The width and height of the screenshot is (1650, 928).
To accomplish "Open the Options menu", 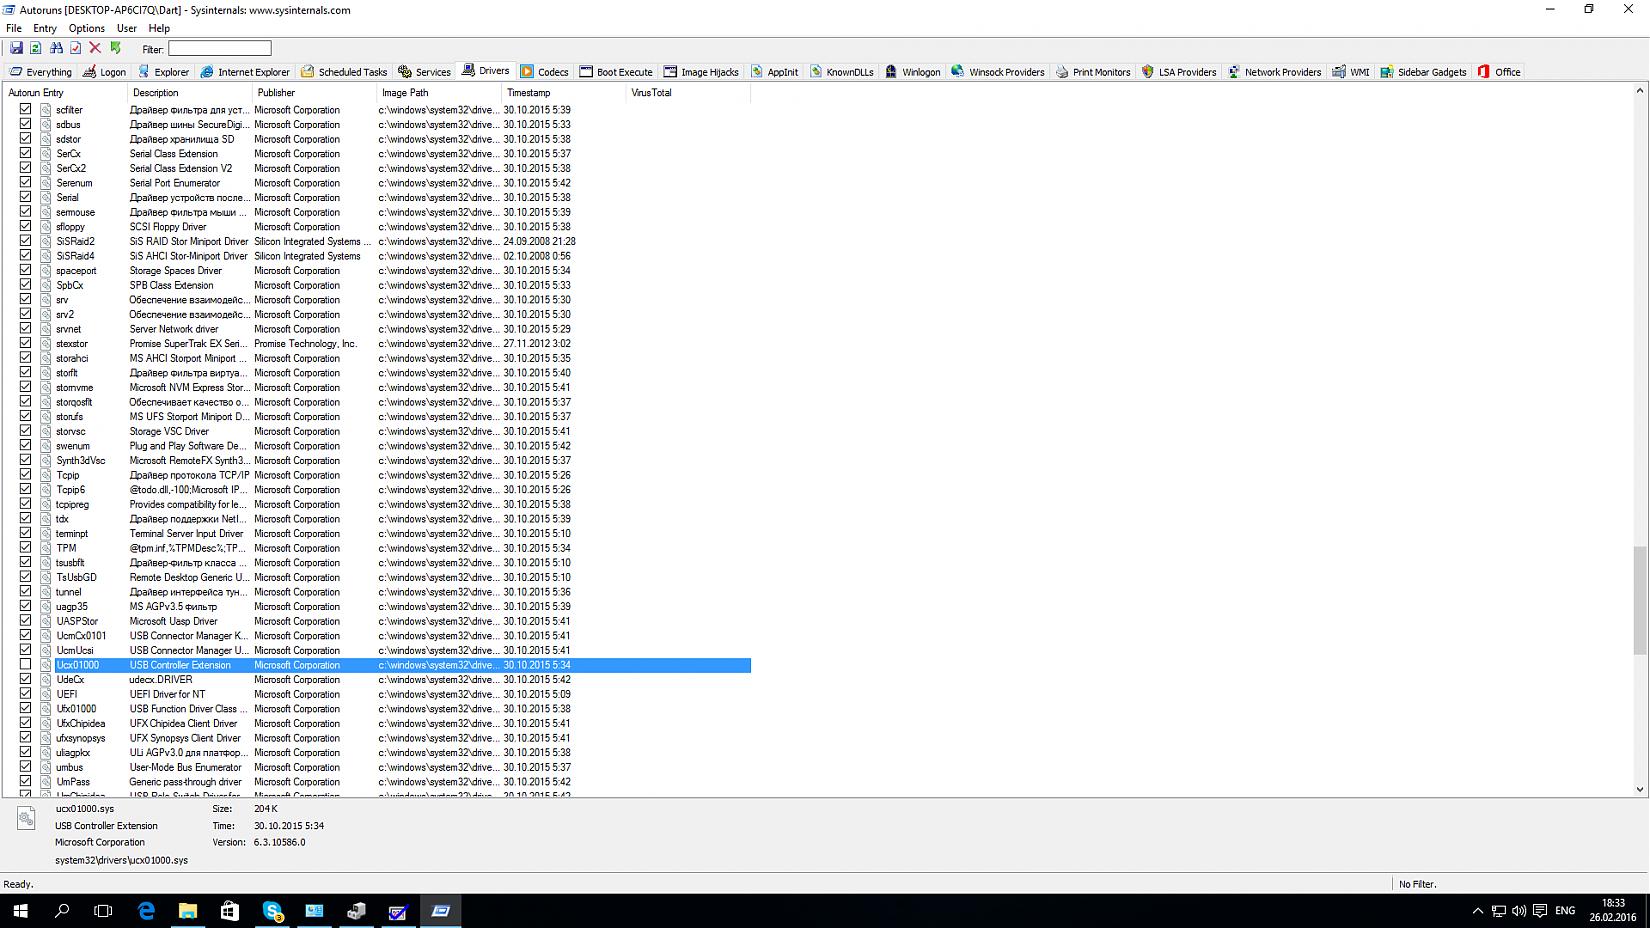I will [x=86, y=28].
